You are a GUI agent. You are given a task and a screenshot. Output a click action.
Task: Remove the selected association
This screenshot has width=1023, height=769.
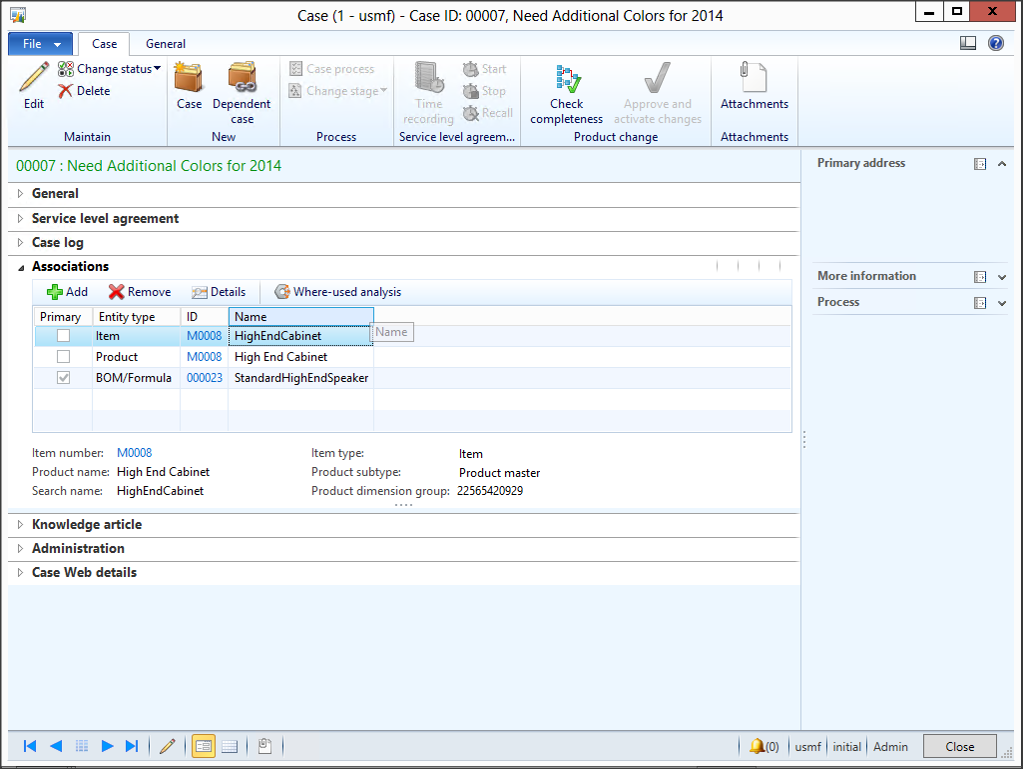(x=116, y=292)
